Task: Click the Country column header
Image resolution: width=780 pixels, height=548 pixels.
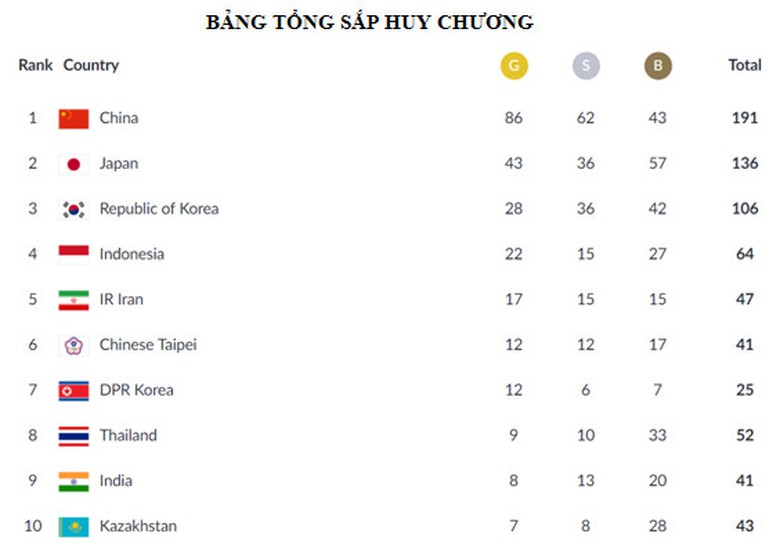Action: click(91, 65)
